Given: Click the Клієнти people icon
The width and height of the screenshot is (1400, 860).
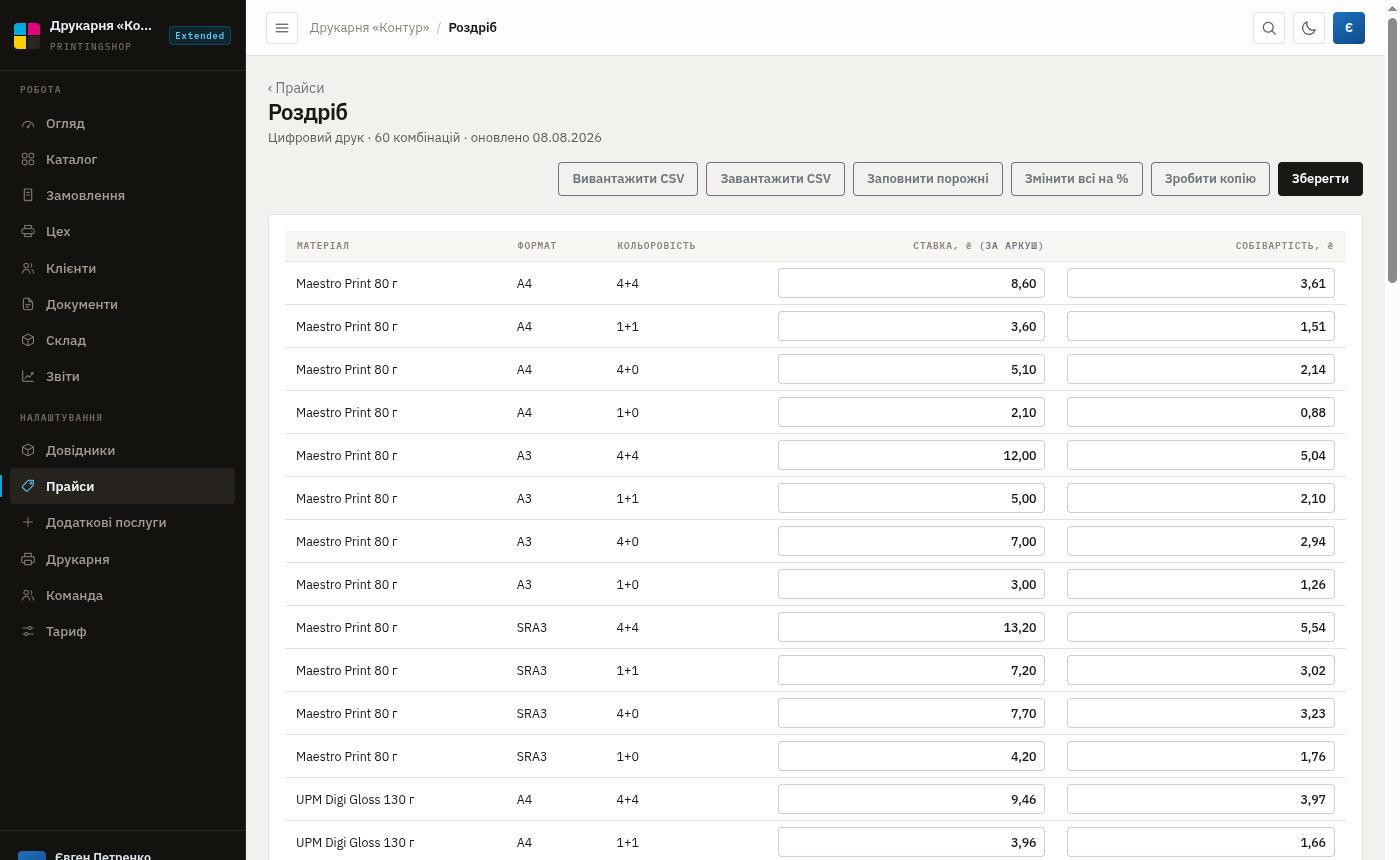Looking at the screenshot, I should (x=28, y=269).
